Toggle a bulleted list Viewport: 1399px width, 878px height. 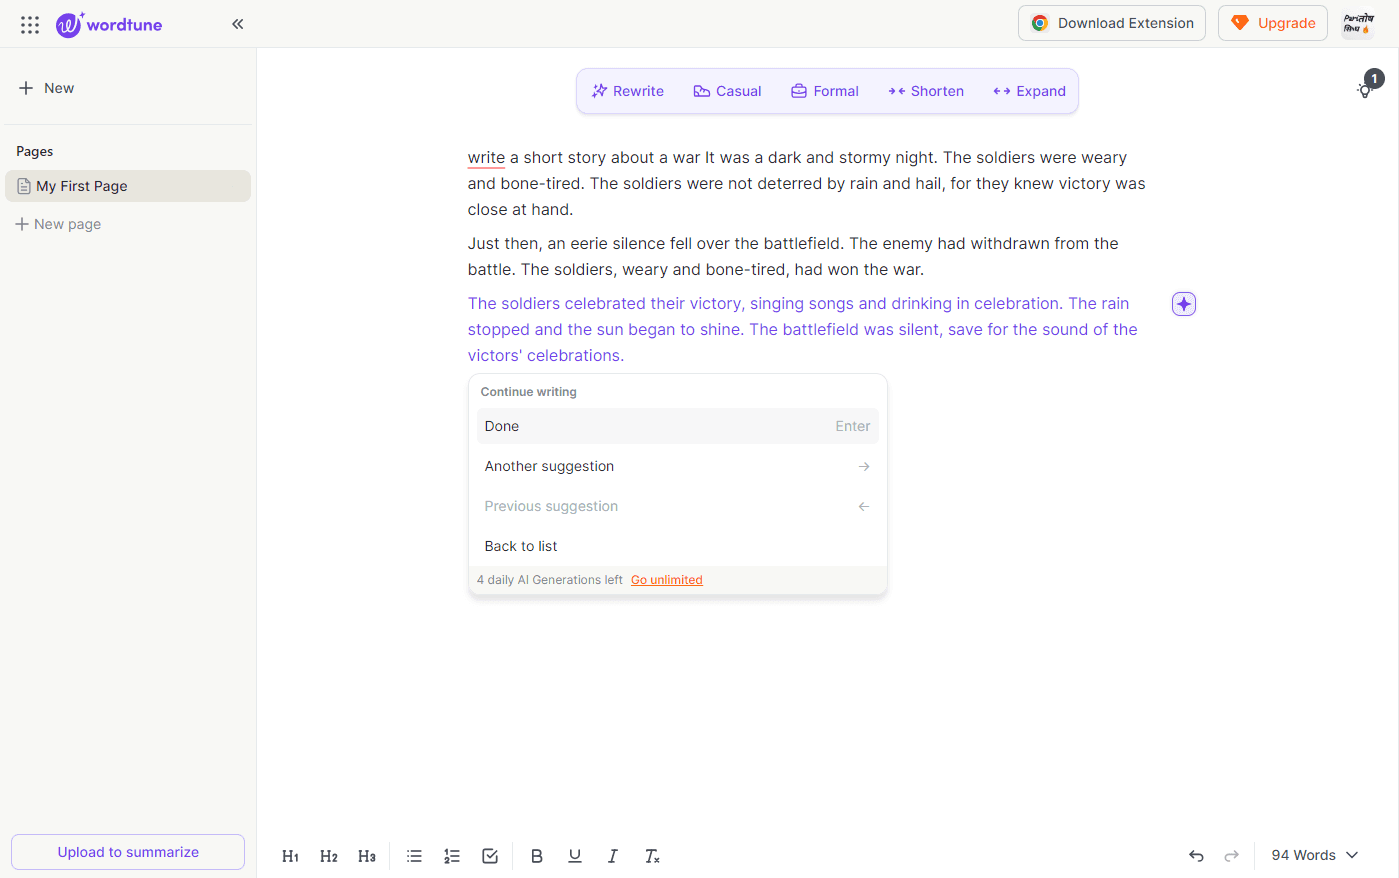(x=414, y=856)
